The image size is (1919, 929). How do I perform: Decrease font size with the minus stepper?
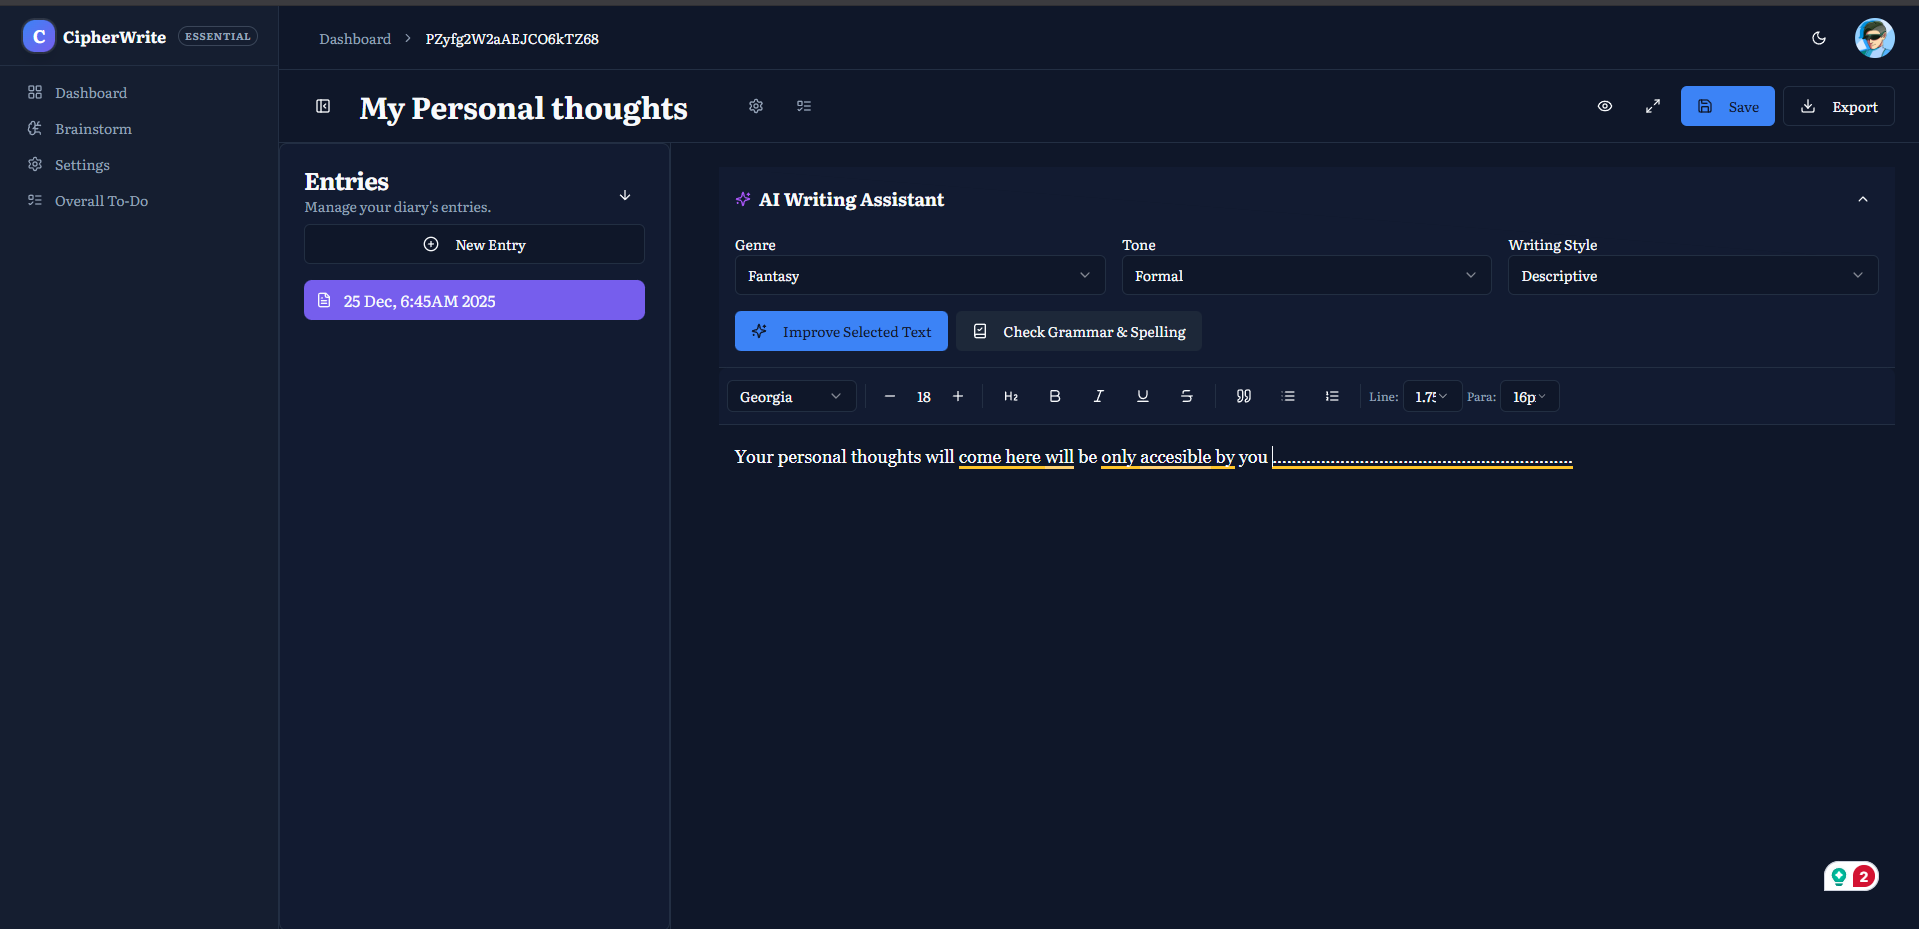tap(889, 396)
